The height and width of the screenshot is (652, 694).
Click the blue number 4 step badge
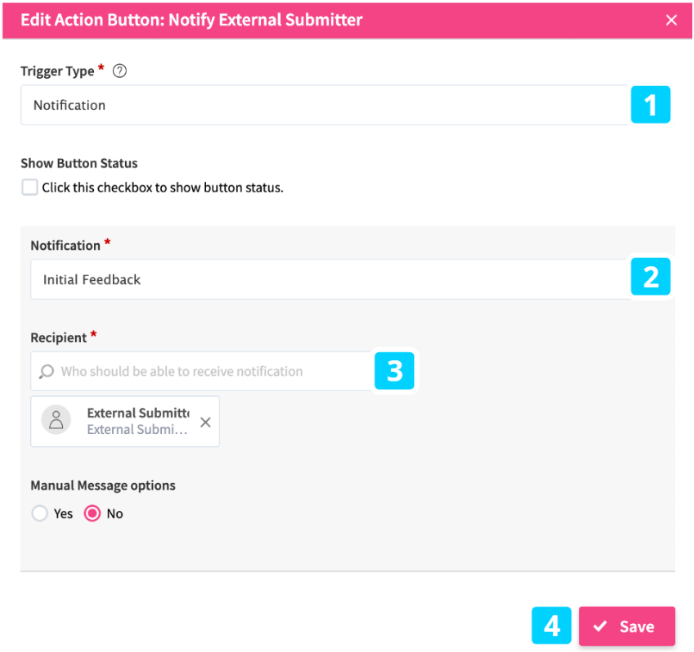point(552,626)
